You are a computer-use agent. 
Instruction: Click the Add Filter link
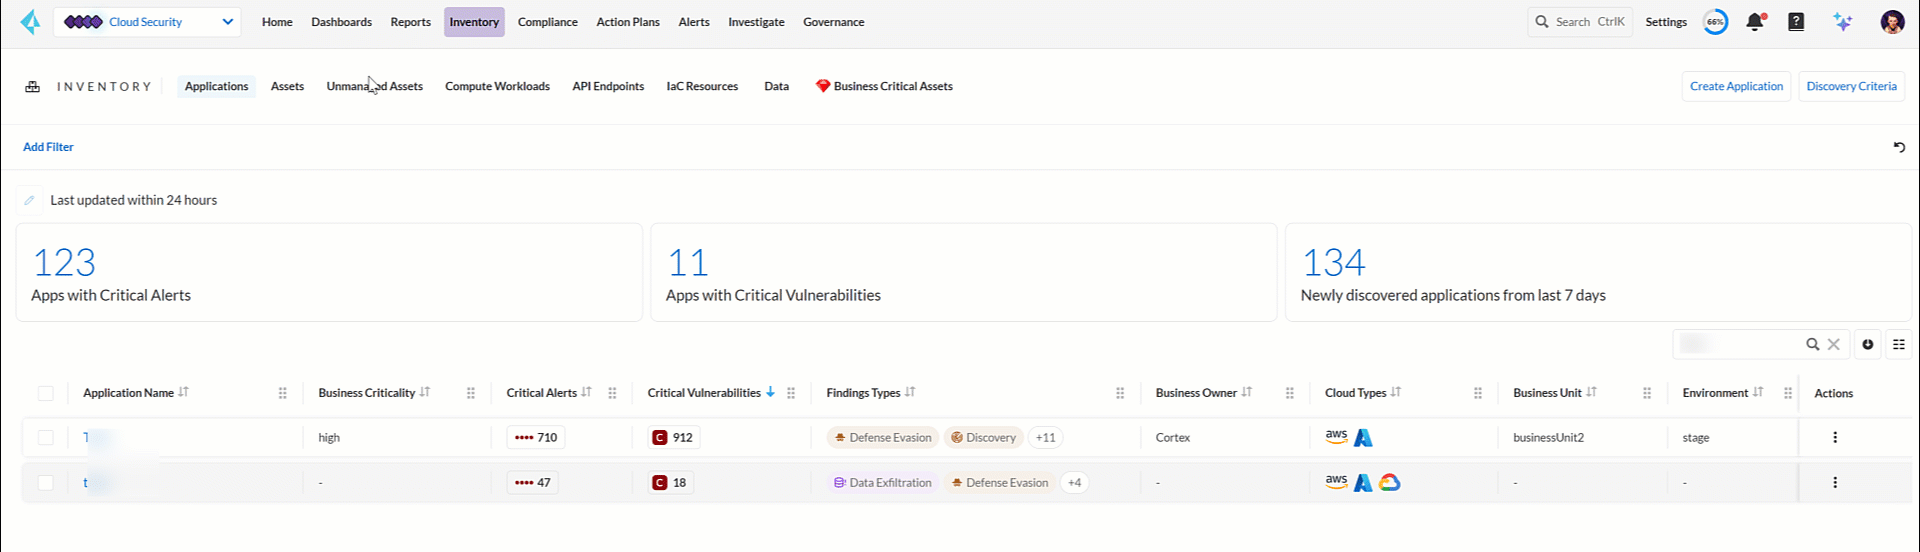point(48,147)
